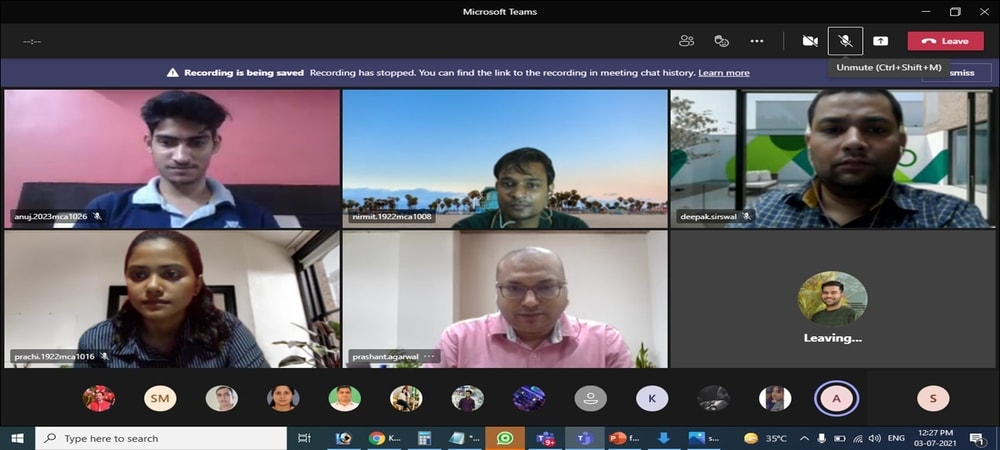The height and width of the screenshot is (450, 1000).
Task: Open the meeting chat and reactions icon
Action: click(x=721, y=41)
